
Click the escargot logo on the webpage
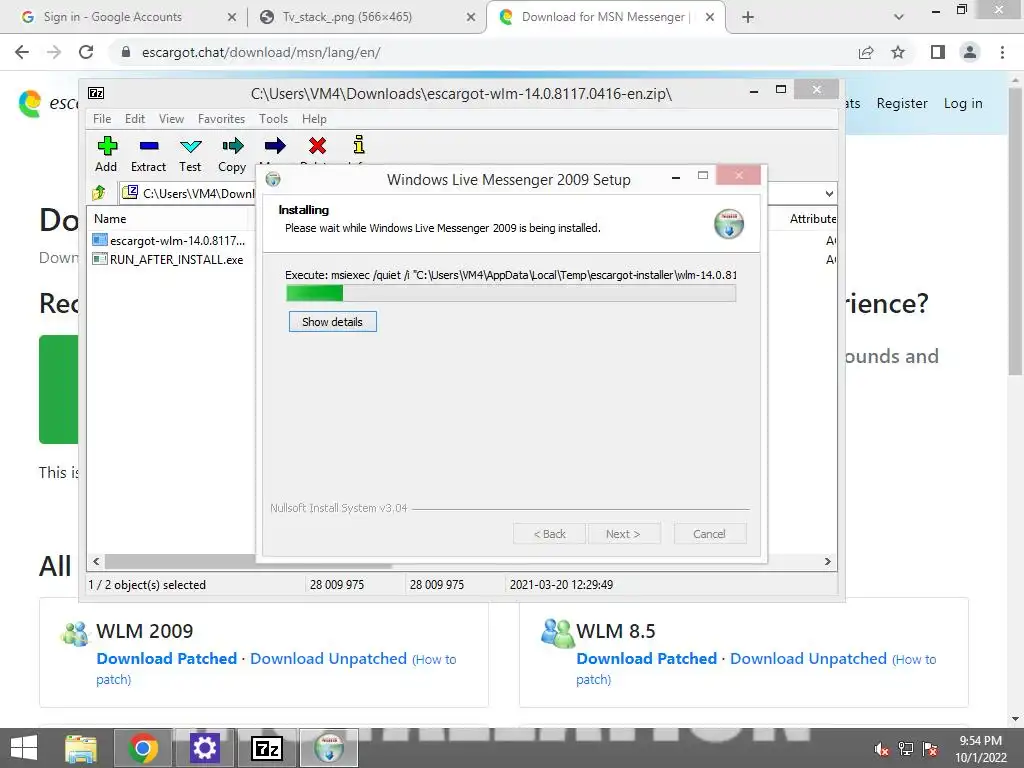tap(29, 103)
